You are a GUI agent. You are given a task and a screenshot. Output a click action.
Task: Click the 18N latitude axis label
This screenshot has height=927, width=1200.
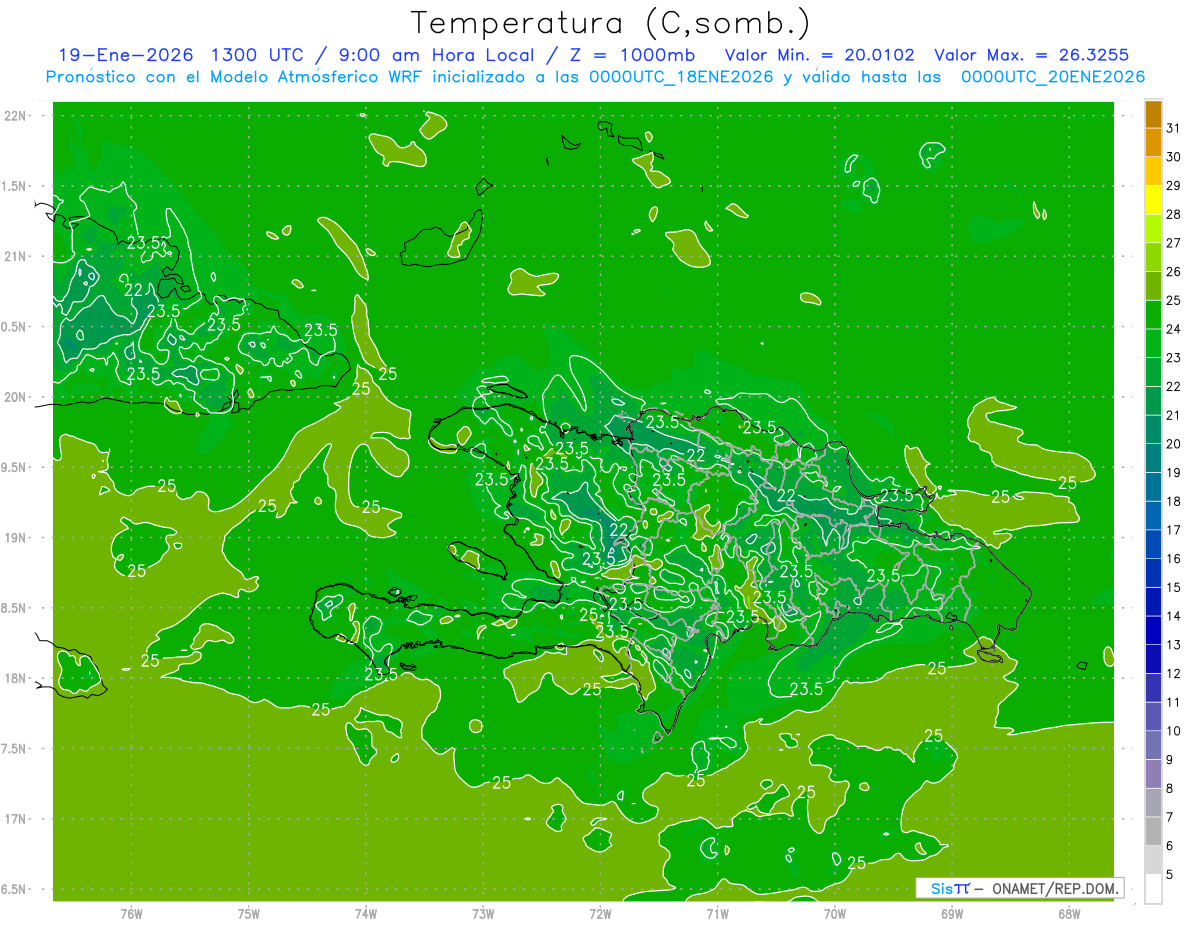pyautogui.click(x=16, y=679)
